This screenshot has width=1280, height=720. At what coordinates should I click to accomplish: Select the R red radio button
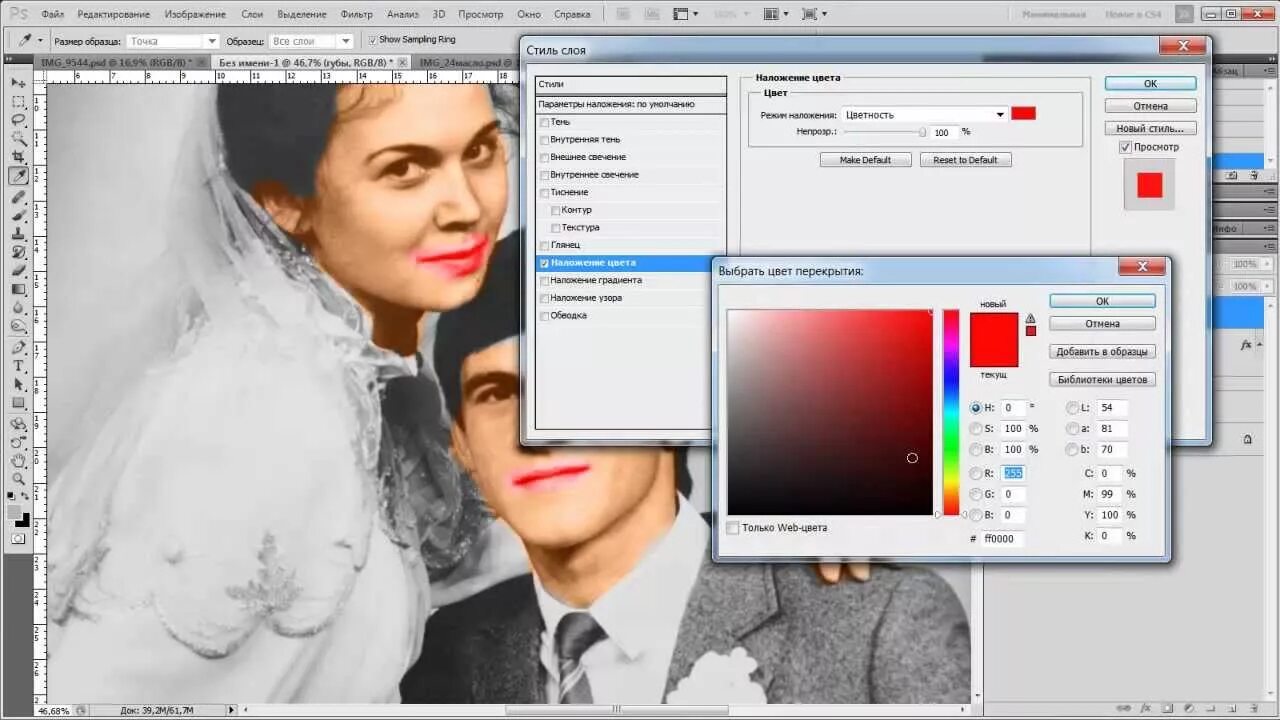[x=976, y=473]
